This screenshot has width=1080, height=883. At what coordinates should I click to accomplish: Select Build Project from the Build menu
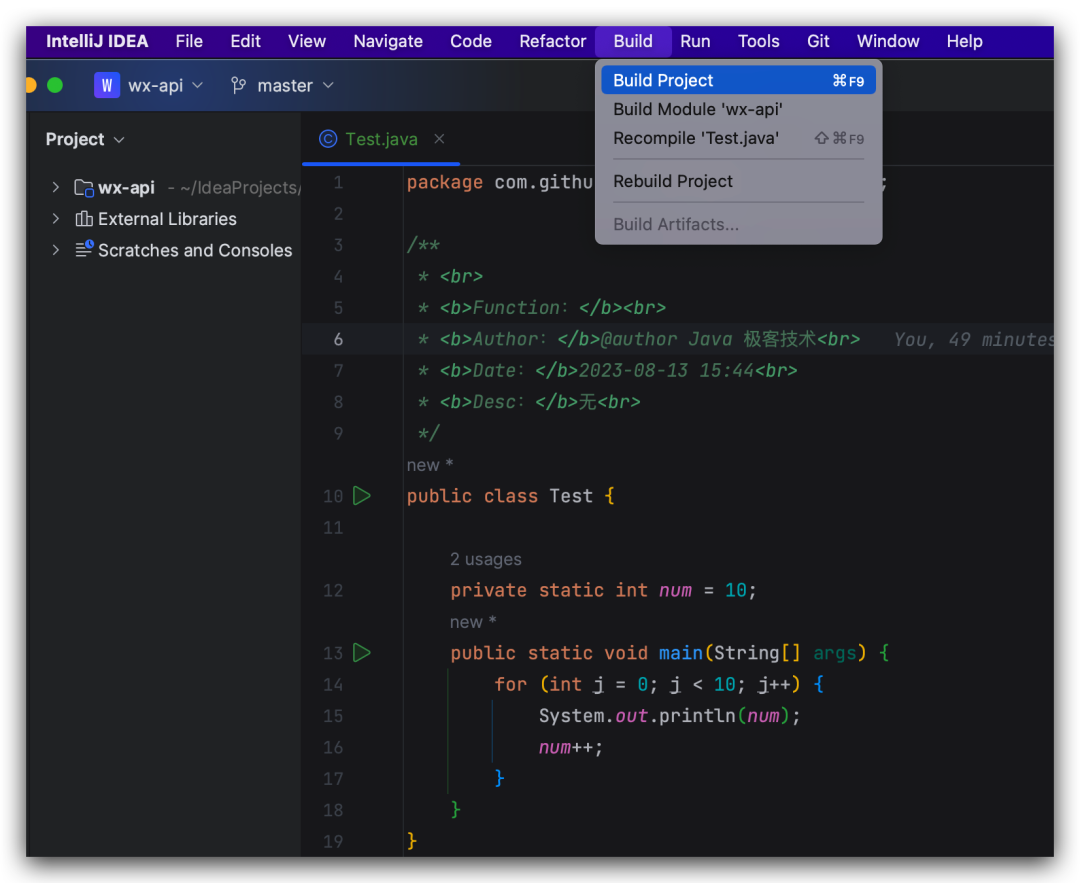pyautogui.click(x=662, y=80)
